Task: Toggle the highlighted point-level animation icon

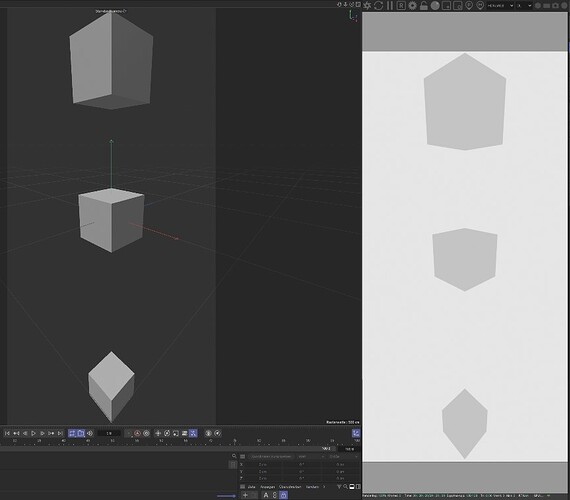Action: (x=193, y=433)
